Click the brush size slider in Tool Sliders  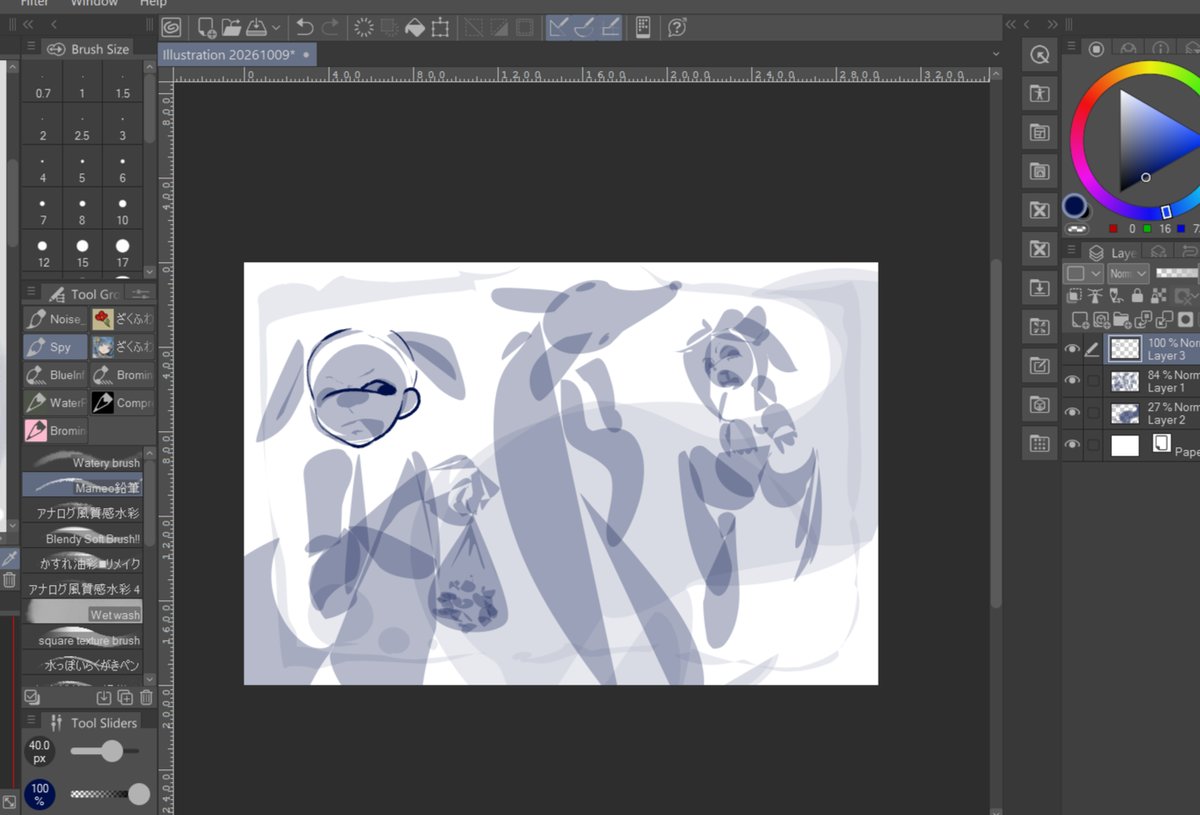[x=104, y=751]
